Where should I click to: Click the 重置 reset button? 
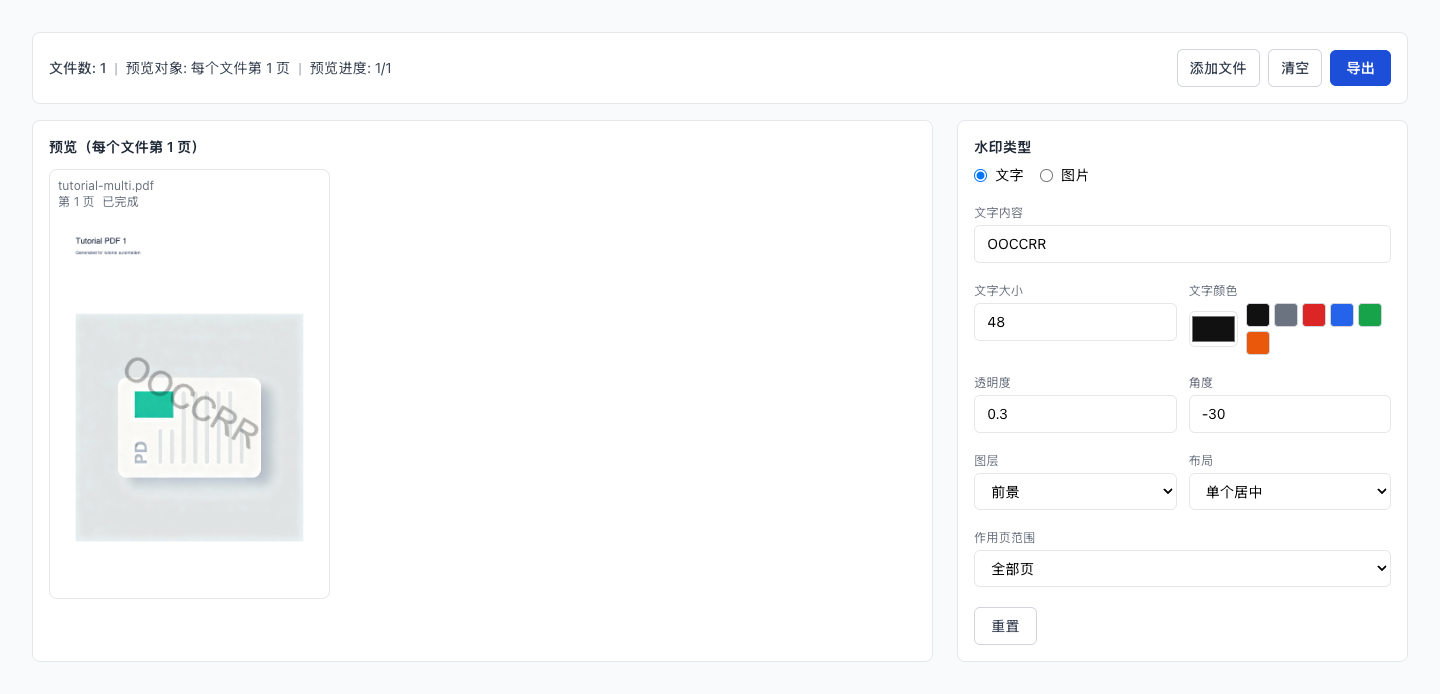1005,625
